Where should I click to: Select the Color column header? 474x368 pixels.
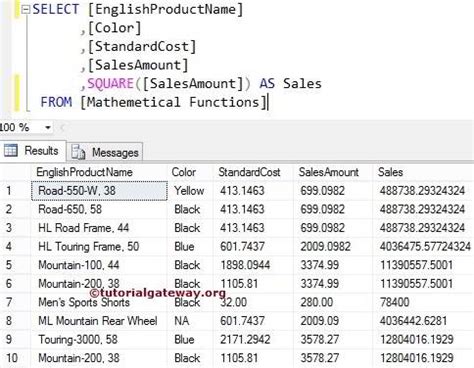pyautogui.click(x=190, y=172)
